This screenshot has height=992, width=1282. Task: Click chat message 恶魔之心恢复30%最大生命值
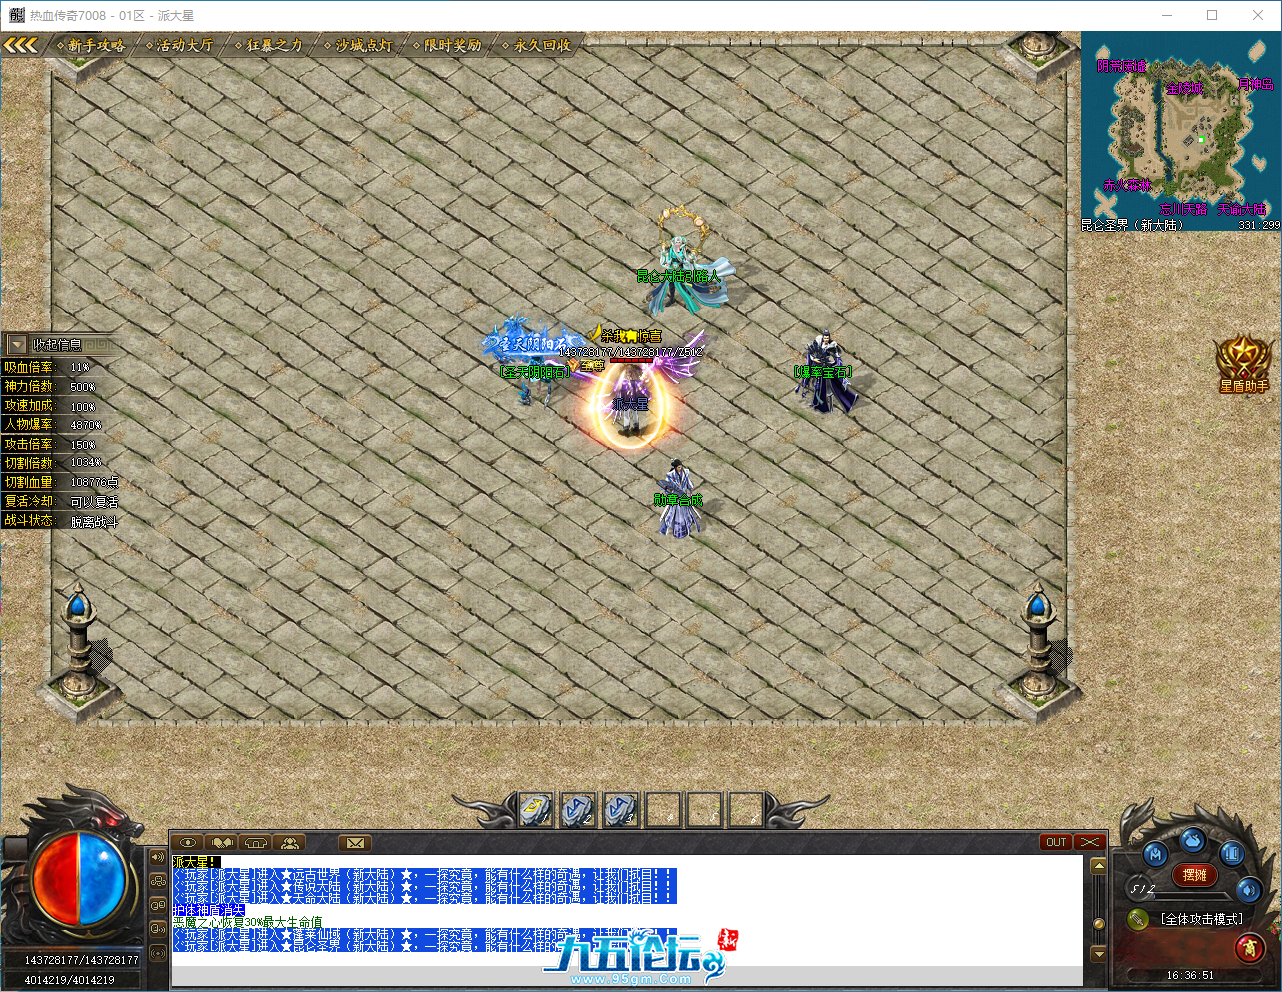tap(247, 922)
